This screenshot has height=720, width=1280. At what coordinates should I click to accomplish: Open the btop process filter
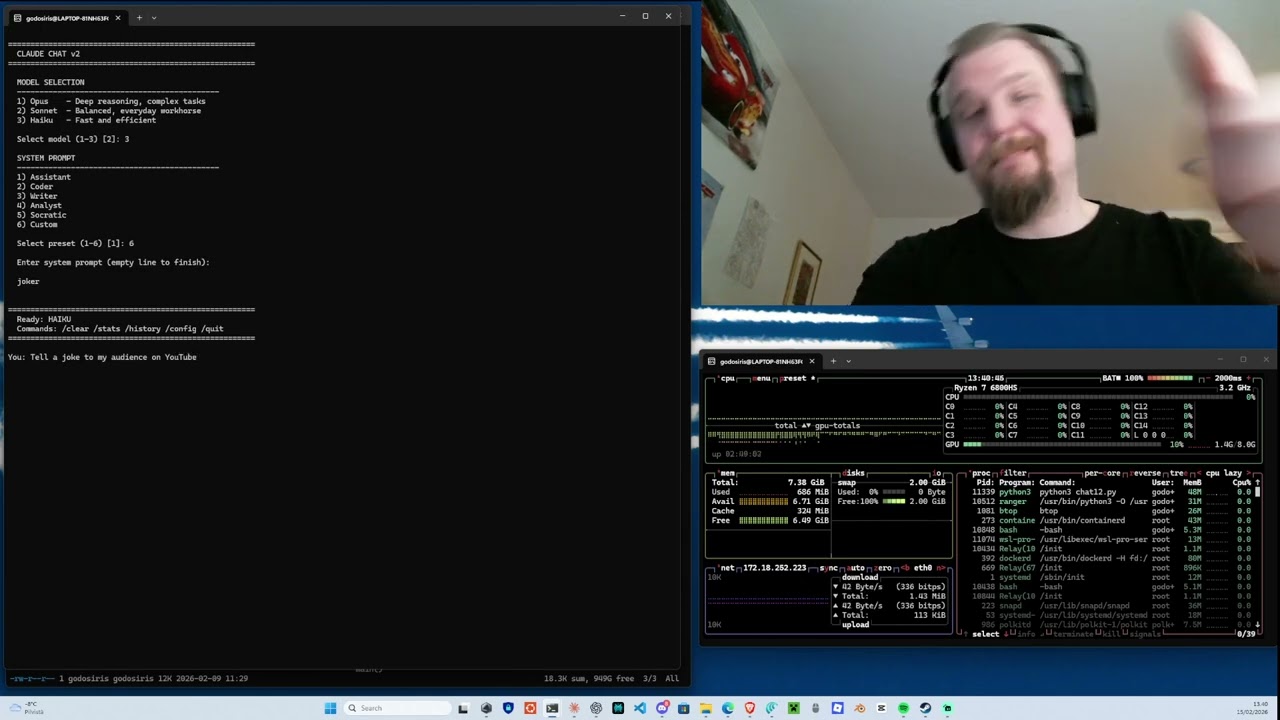point(1015,473)
